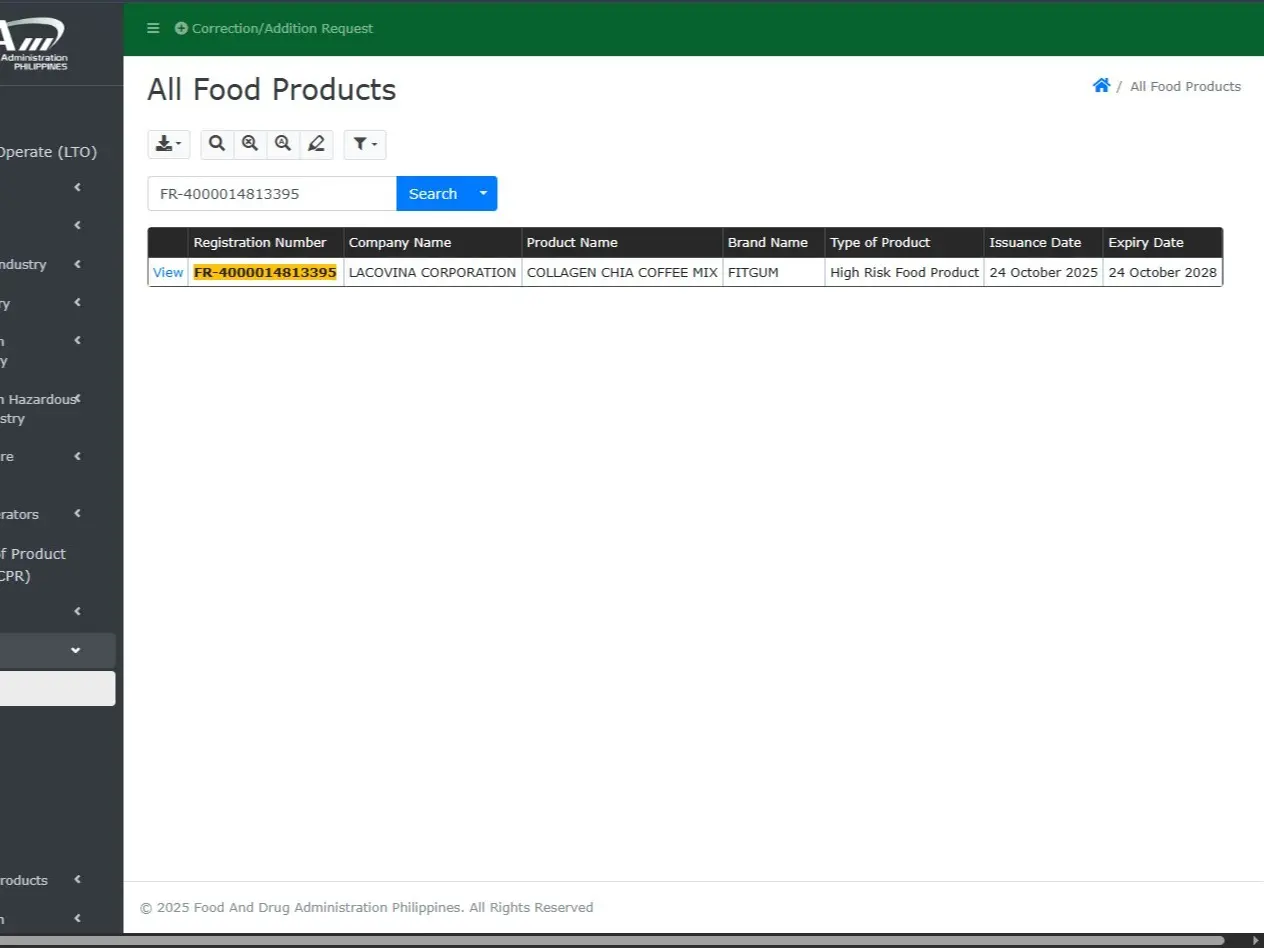Select the High Risk Food Product cell
1264x948 pixels.
(904, 272)
